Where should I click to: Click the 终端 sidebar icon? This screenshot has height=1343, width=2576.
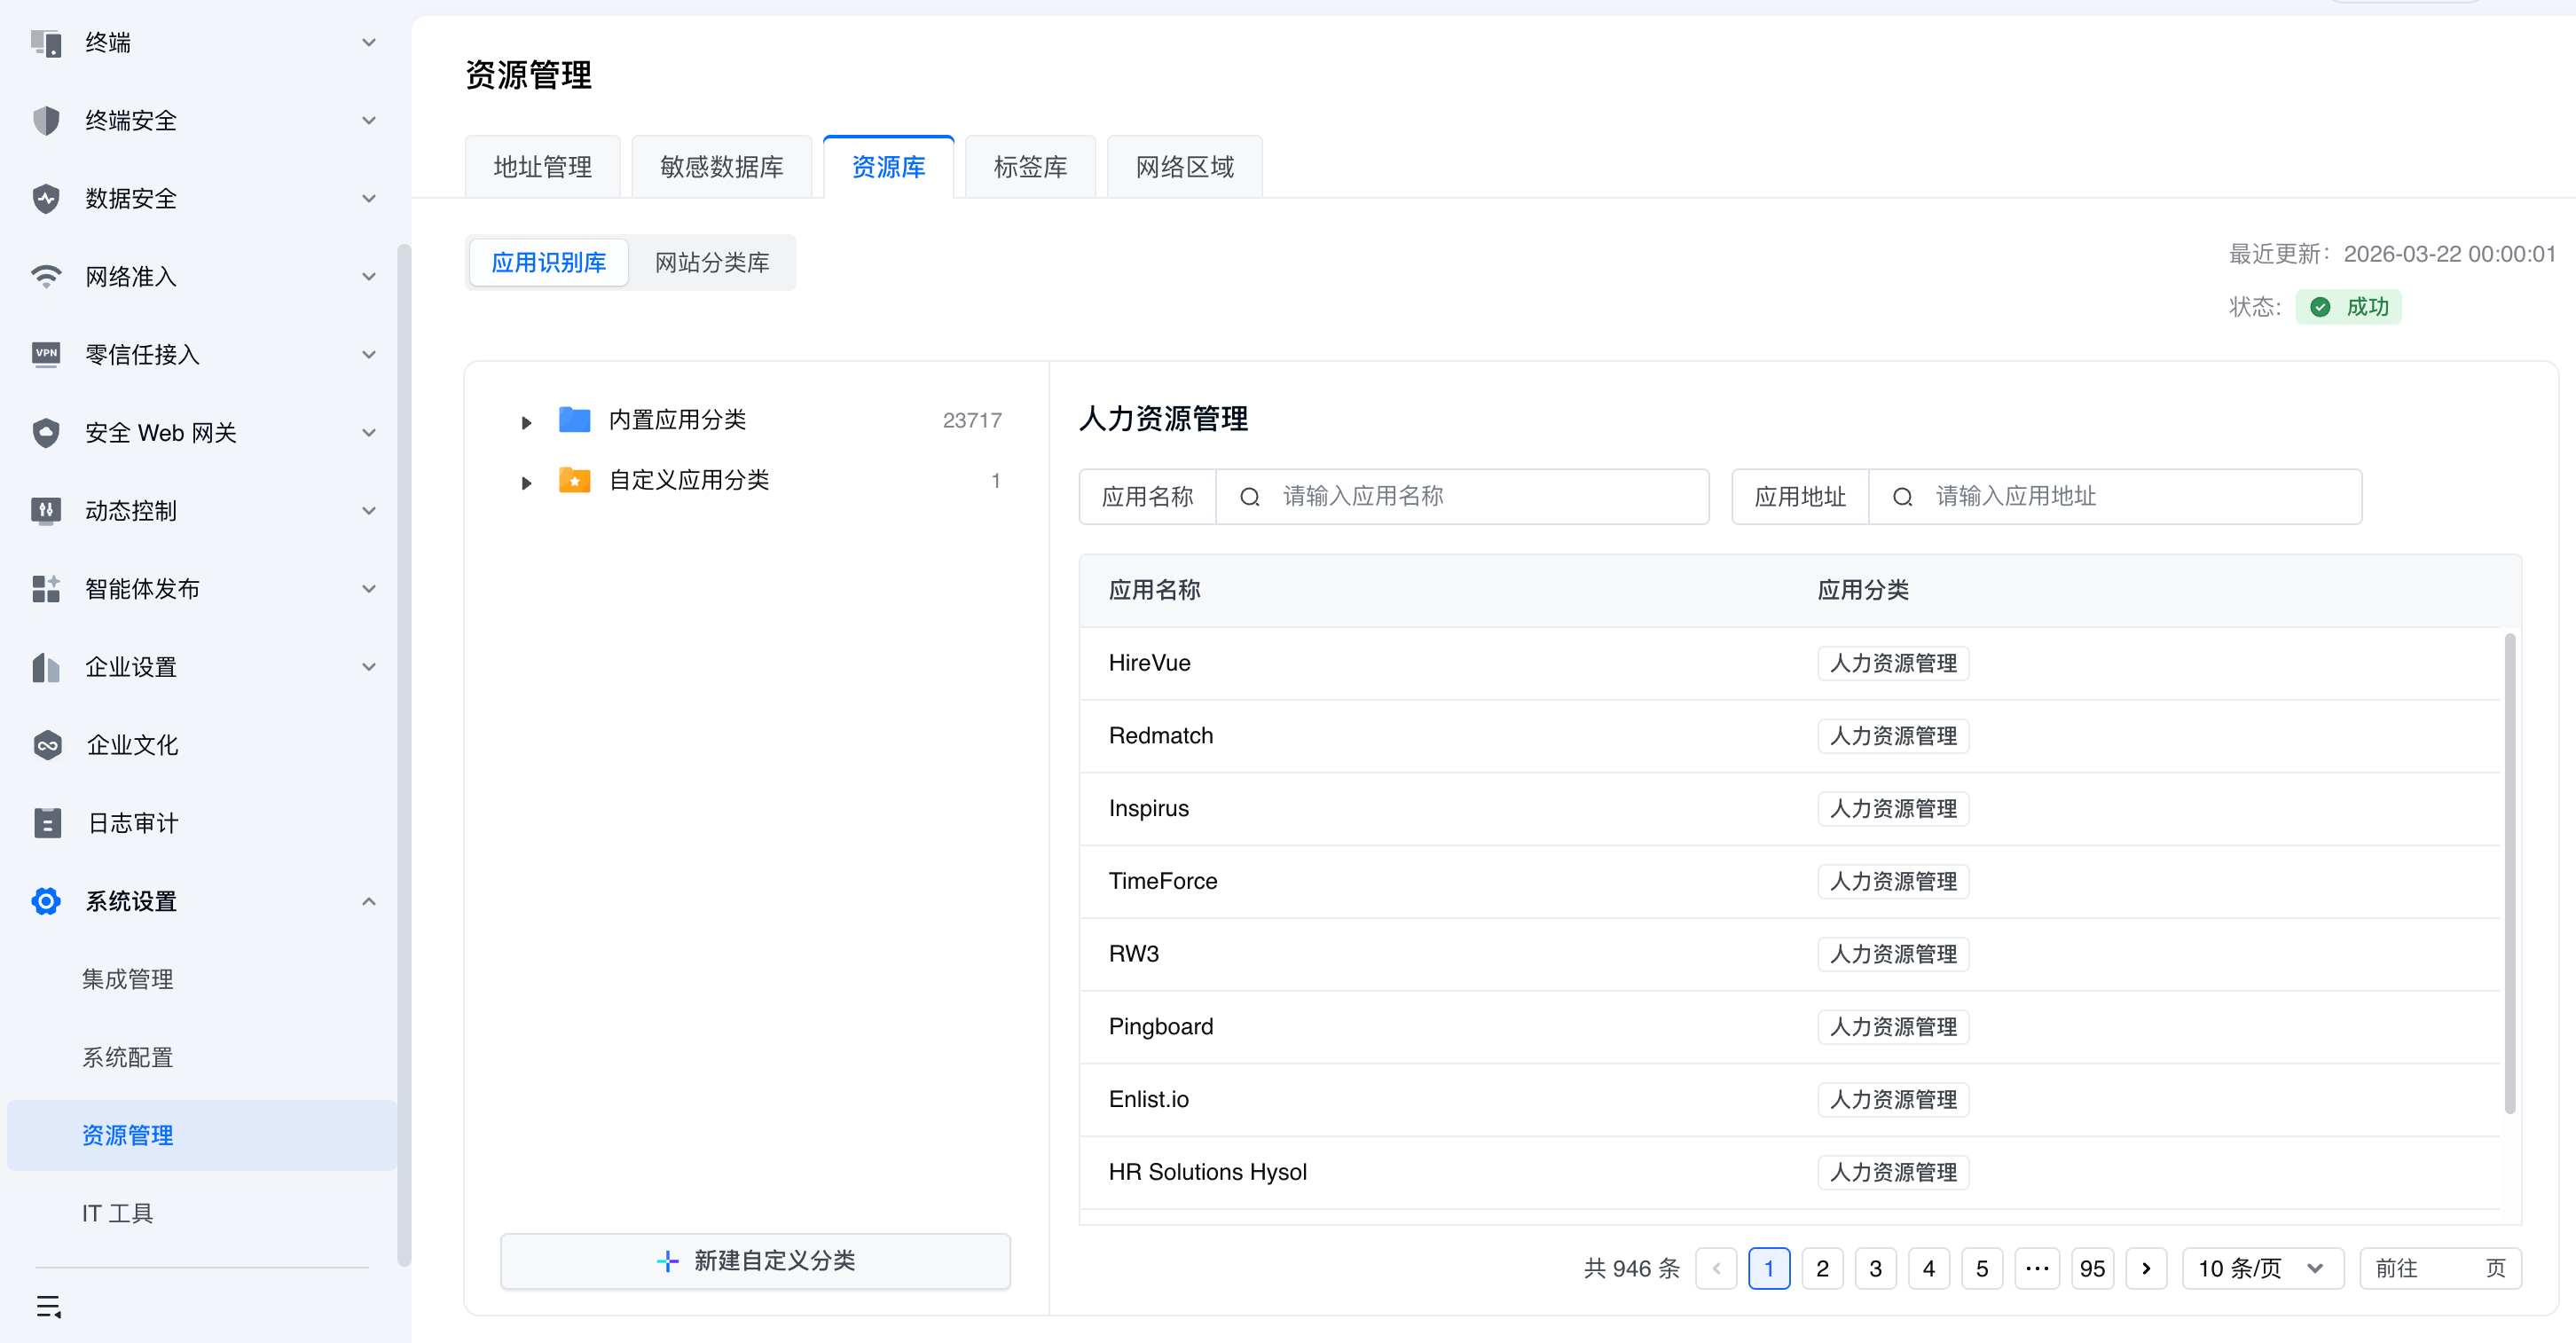(46, 43)
